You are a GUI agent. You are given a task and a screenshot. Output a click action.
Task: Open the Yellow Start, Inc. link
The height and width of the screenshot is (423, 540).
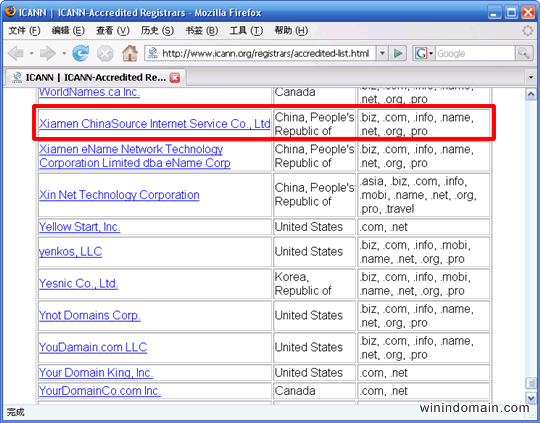[x=80, y=227]
